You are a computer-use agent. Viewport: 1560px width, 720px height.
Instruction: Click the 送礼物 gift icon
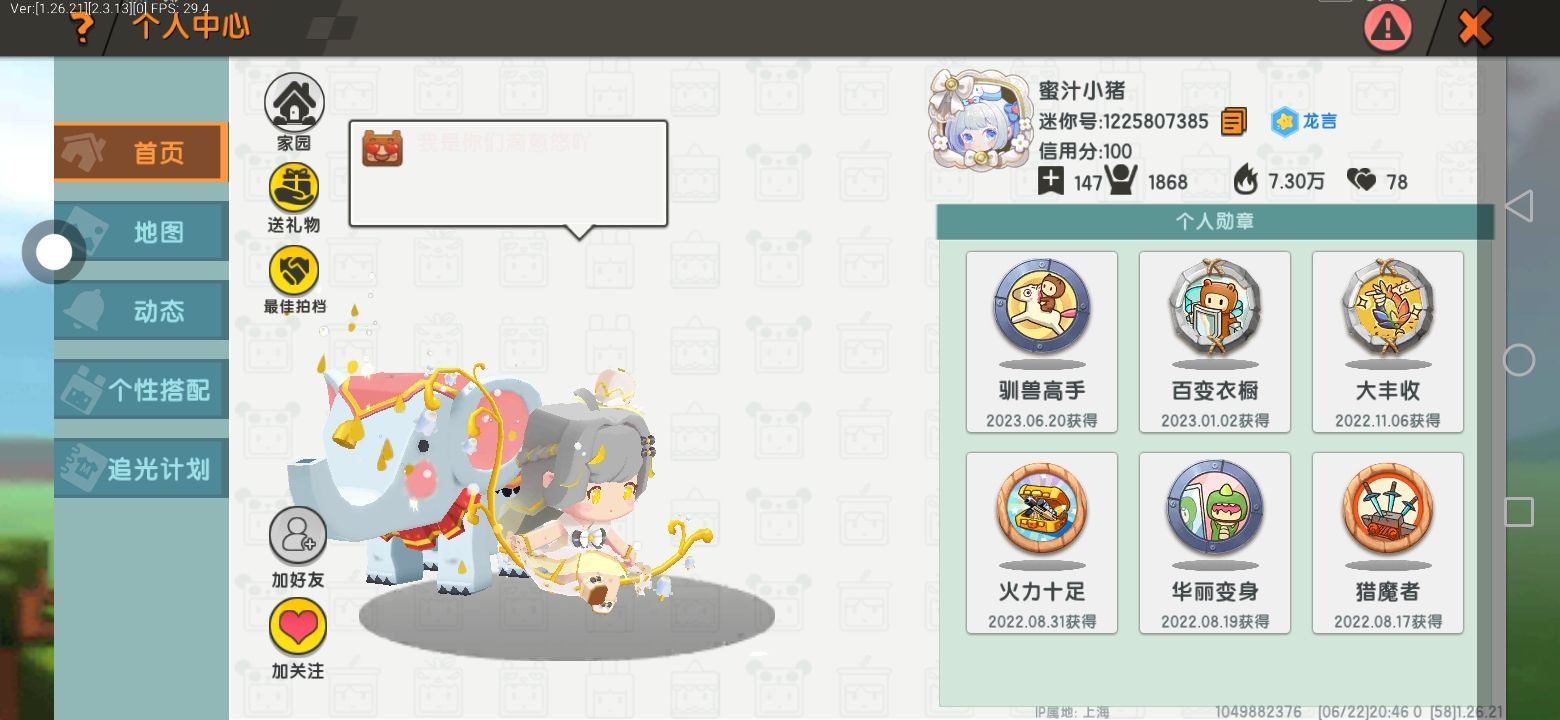click(294, 188)
